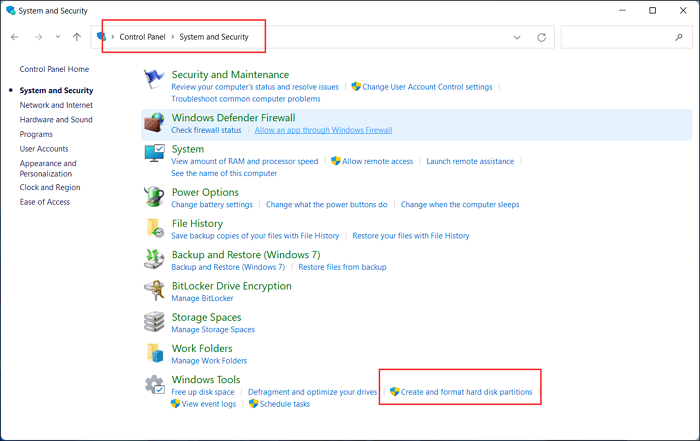Viewport: 700px width, 441px height.
Task: Click the File History folder icon
Action: click(155, 228)
